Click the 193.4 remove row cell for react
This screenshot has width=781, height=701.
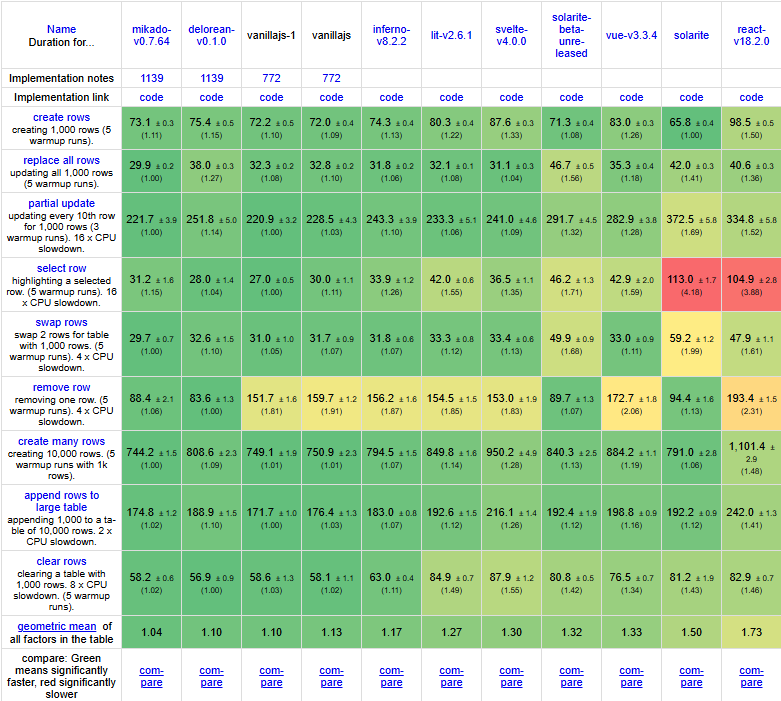(751, 404)
